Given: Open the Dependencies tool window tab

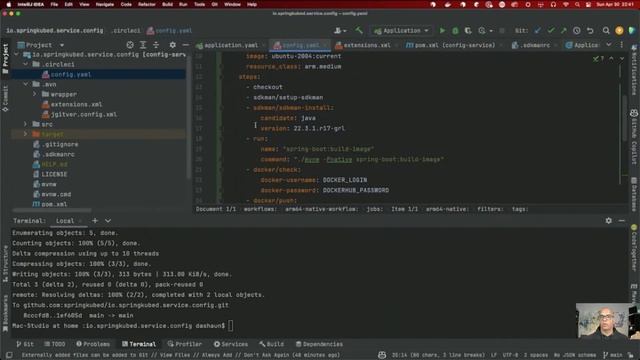Looking at the screenshot, I should [320, 344].
